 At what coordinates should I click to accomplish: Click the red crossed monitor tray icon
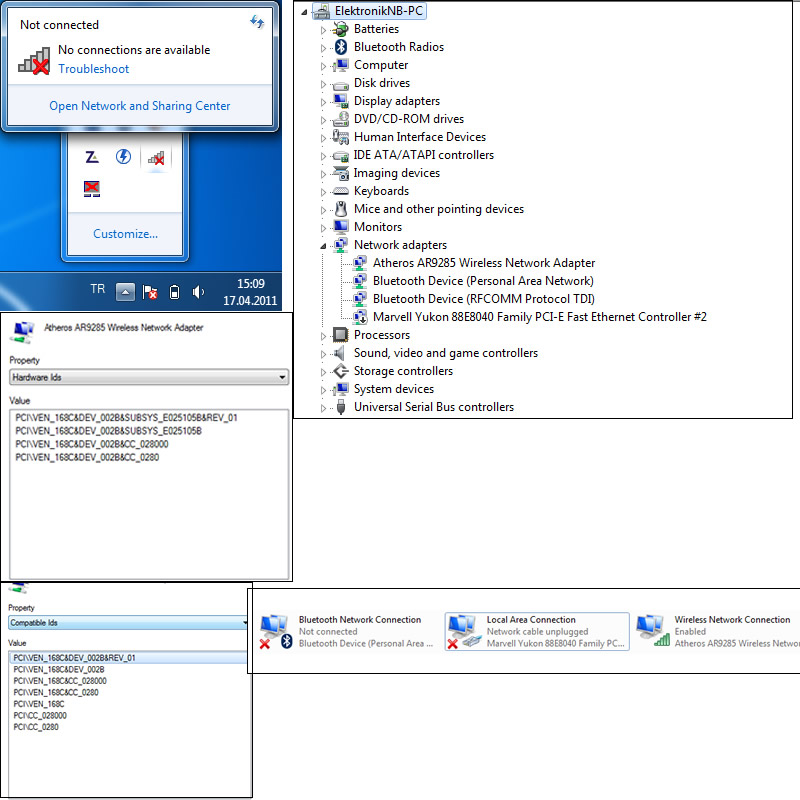tap(92, 189)
